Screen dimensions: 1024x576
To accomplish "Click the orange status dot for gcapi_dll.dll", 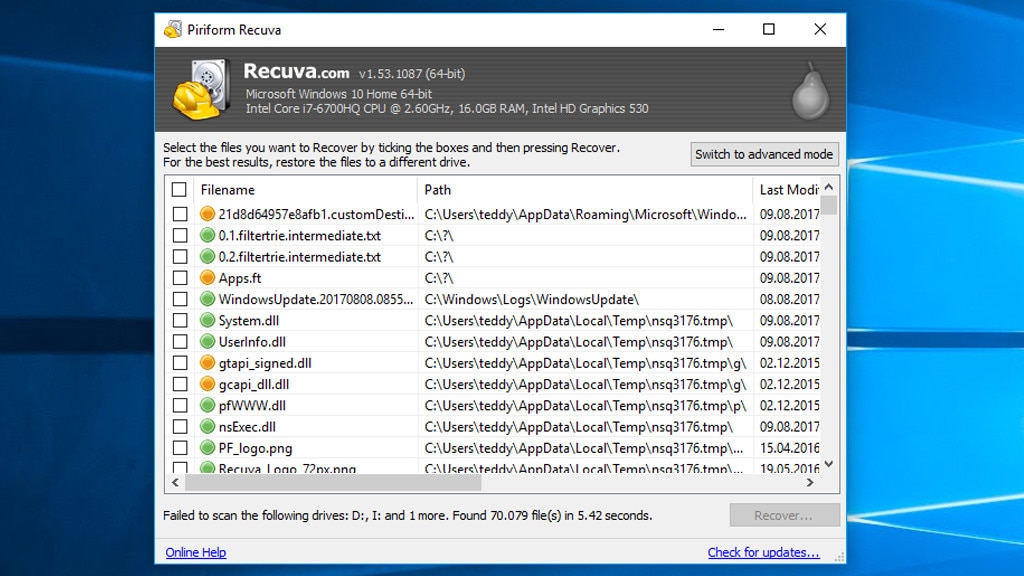I will pyautogui.click(x=207, y=384).
